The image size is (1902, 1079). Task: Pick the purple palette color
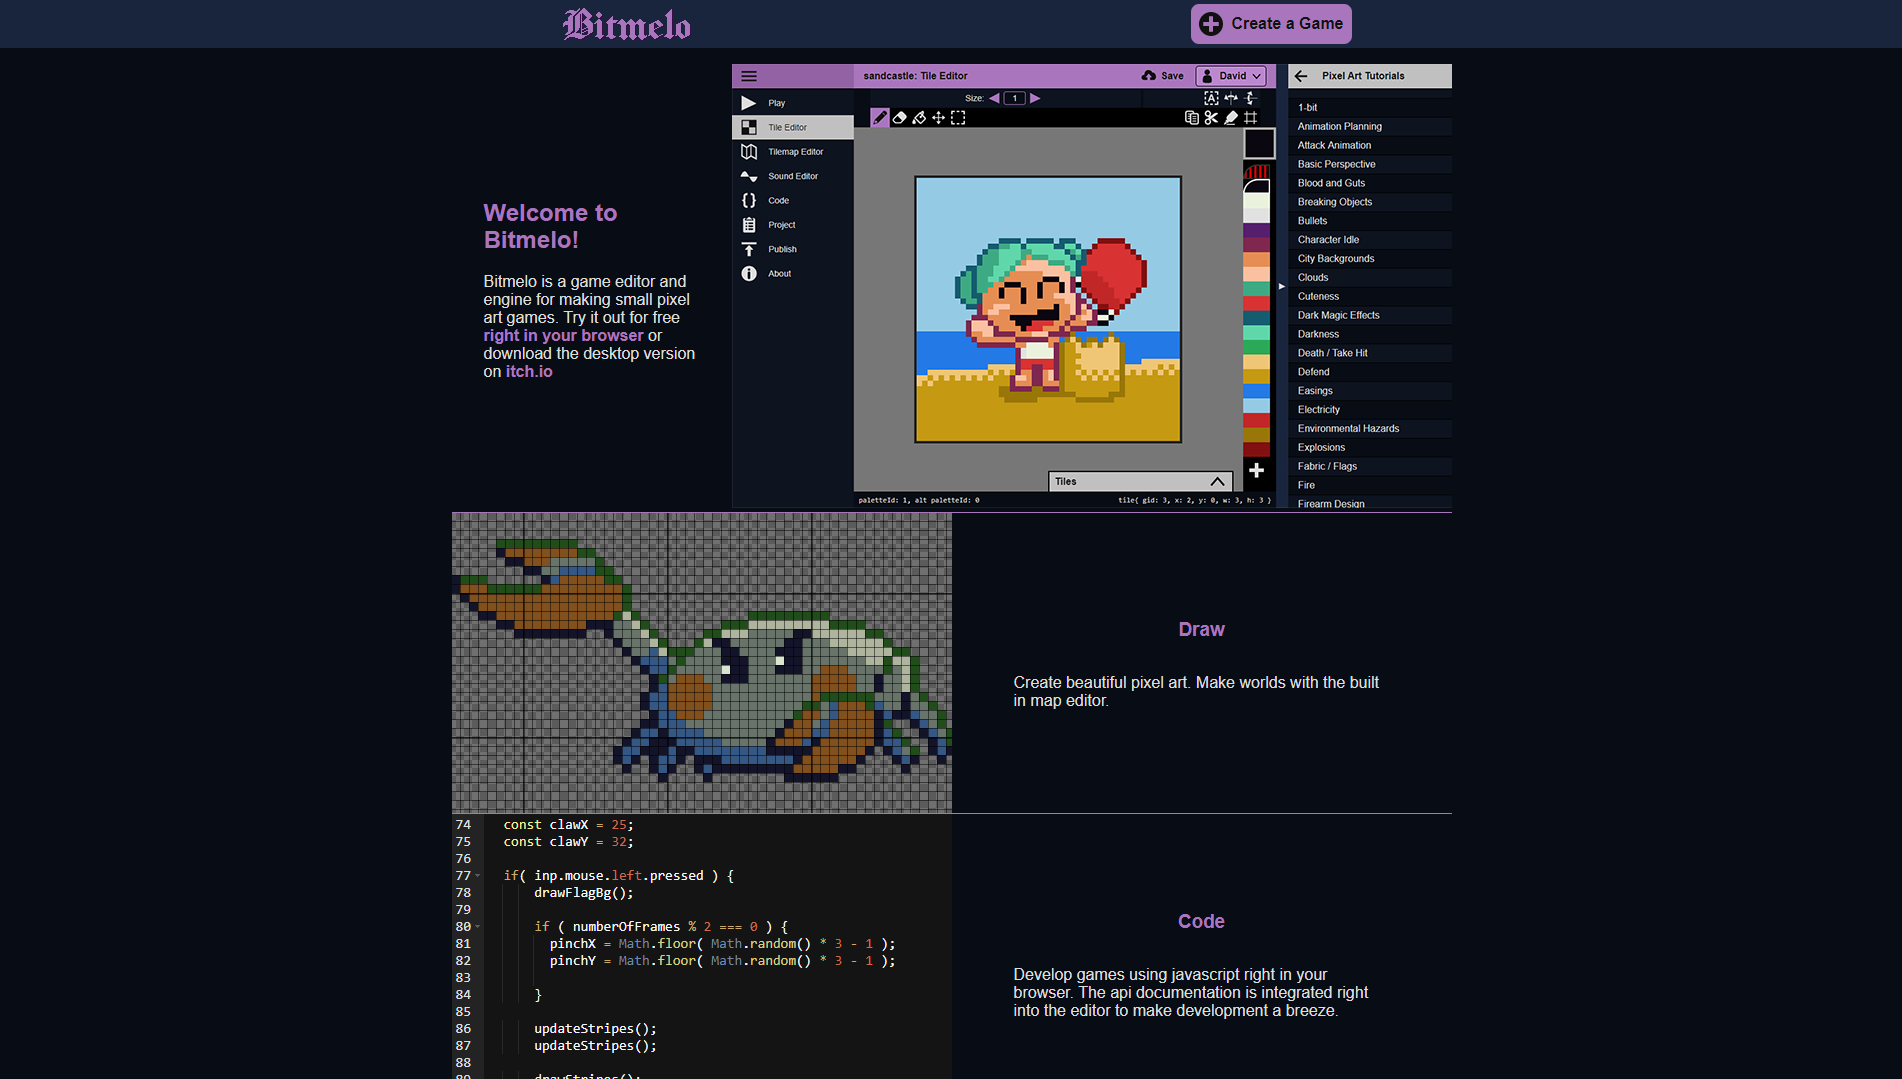point(1257,230)
